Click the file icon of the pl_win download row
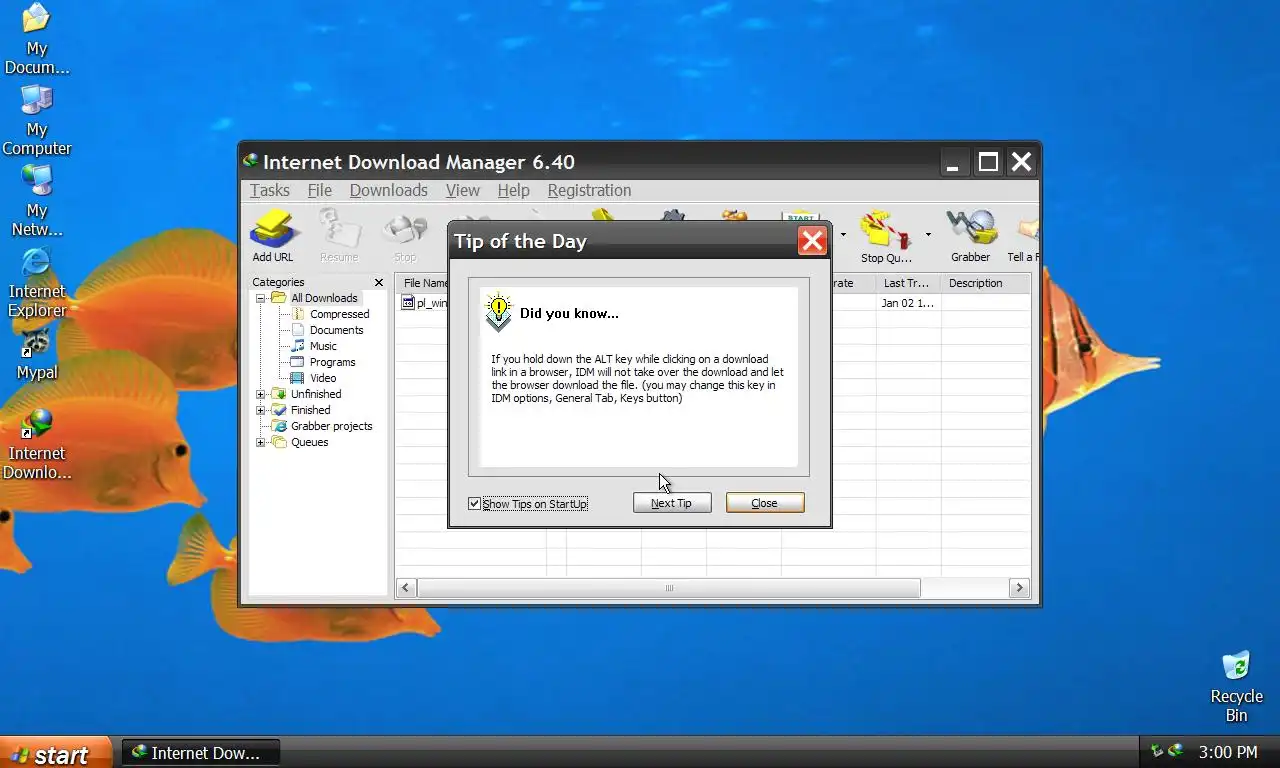 point(408,302)
